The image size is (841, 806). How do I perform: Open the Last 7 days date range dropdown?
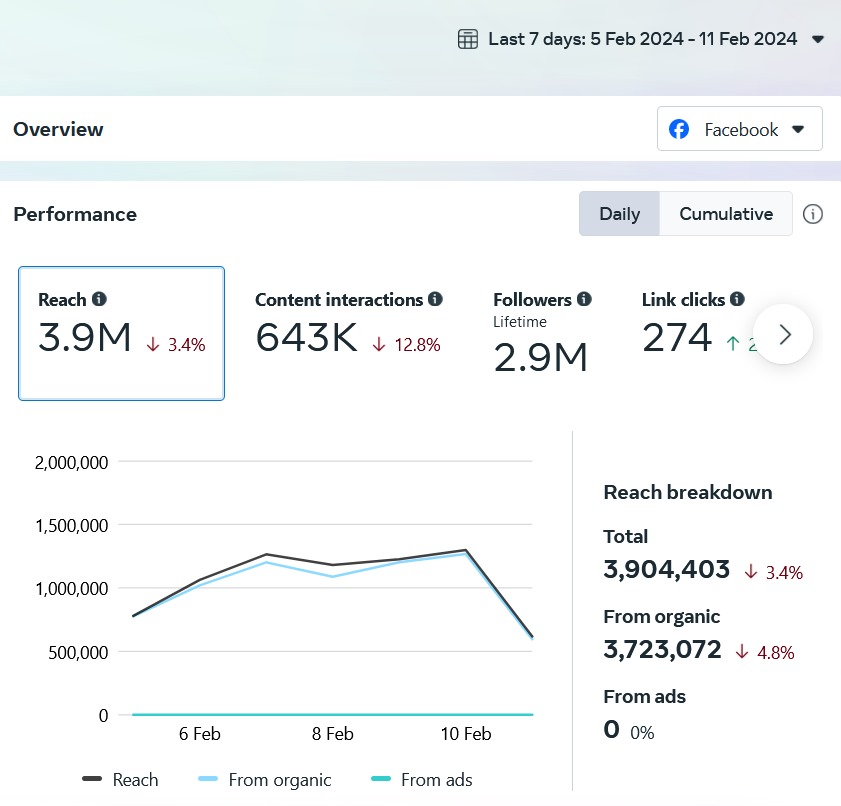pos(642,39)
